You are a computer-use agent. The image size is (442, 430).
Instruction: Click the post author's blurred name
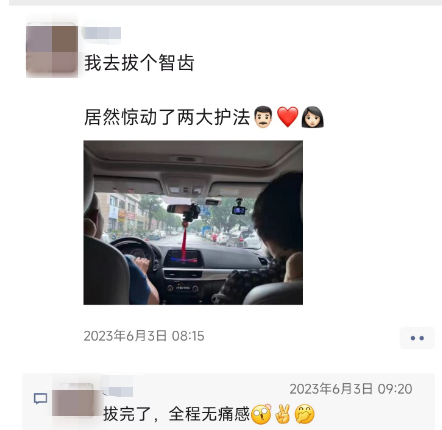(103, 33)
